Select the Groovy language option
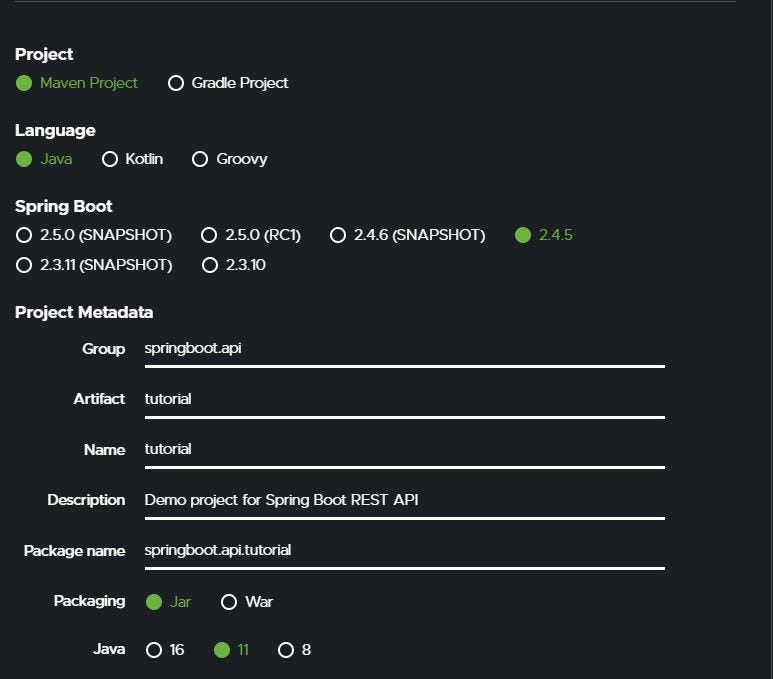773x679 pixels. pos(200,159)
